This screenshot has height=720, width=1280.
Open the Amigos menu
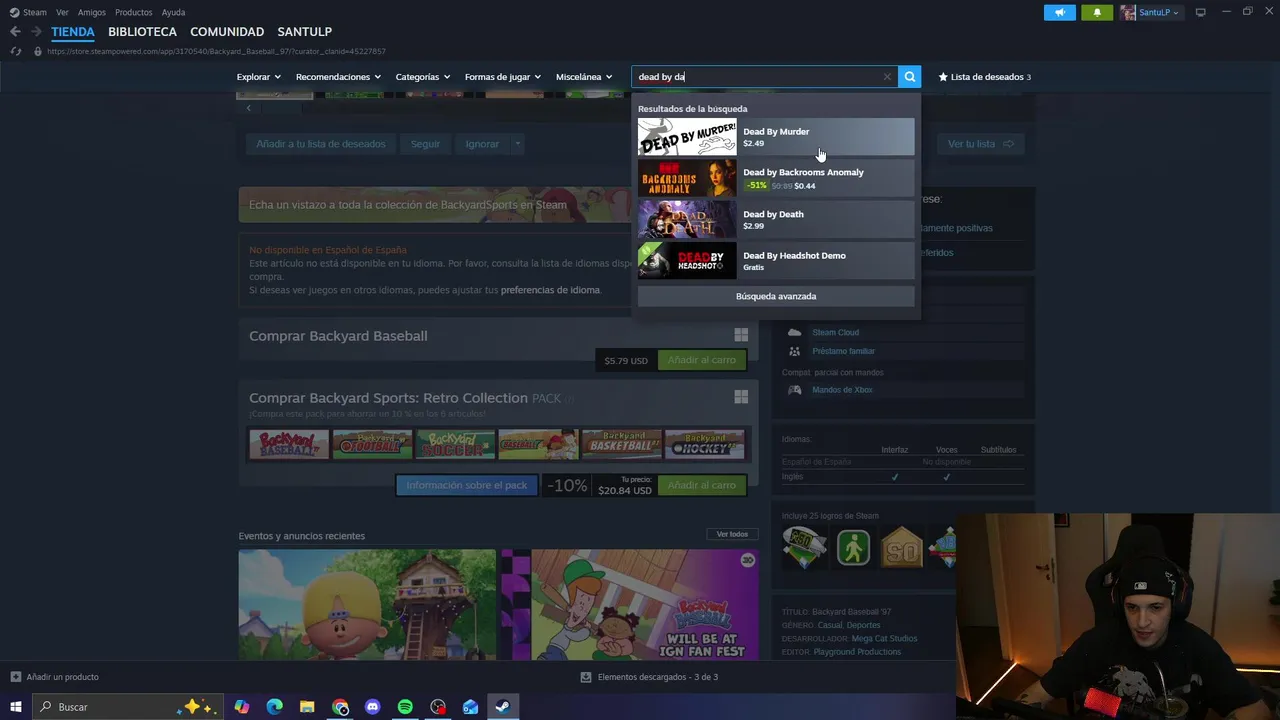[92, 12]
